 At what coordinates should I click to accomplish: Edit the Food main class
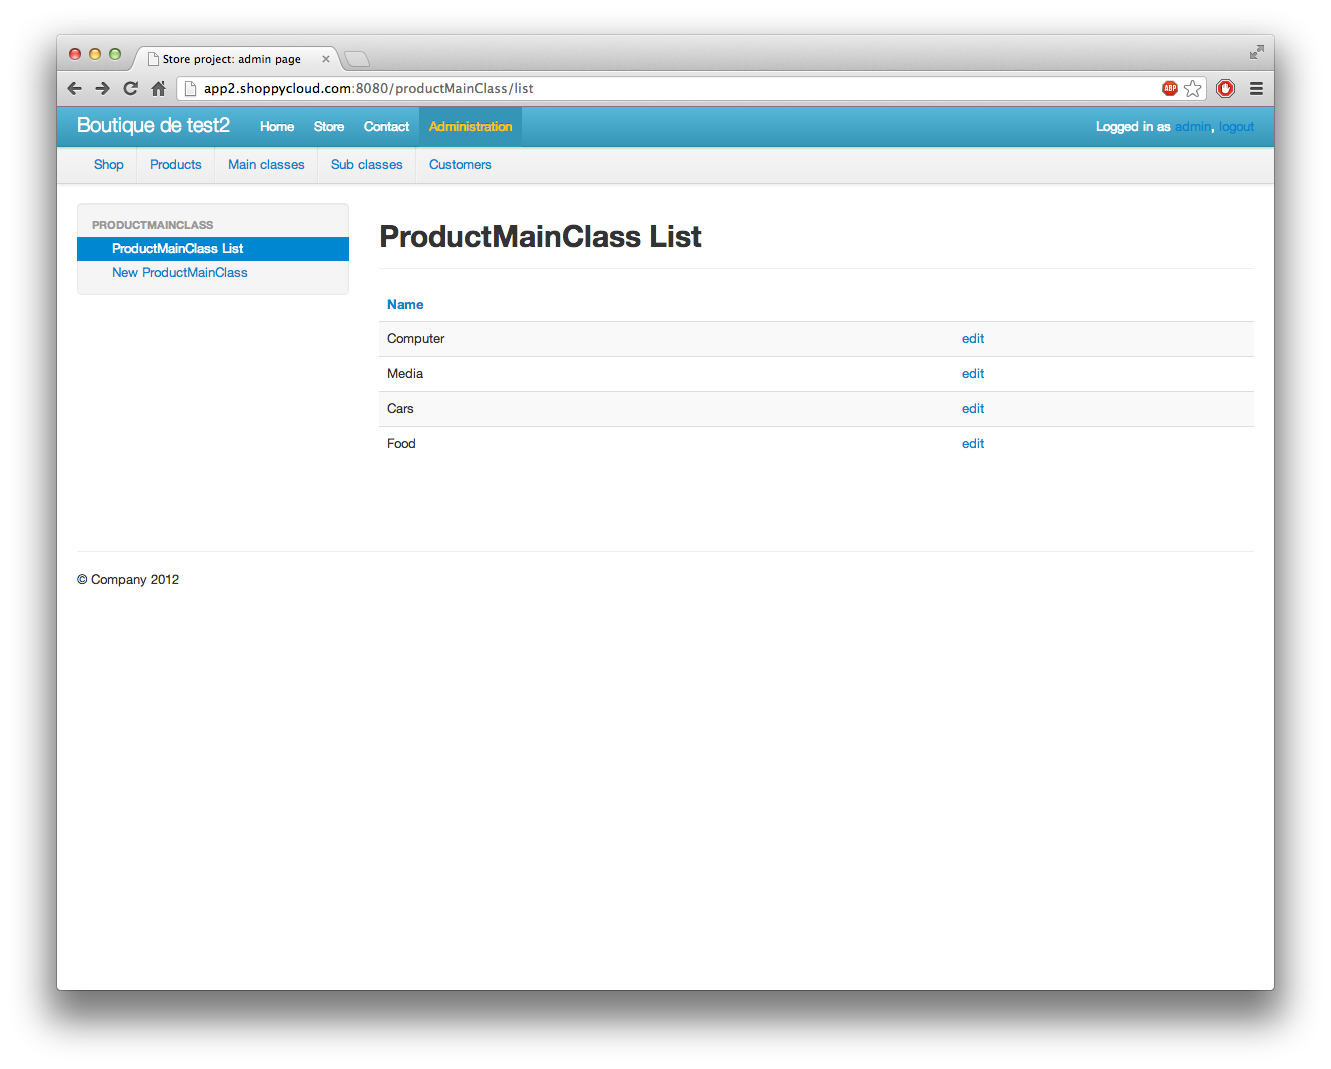point(972,444)
